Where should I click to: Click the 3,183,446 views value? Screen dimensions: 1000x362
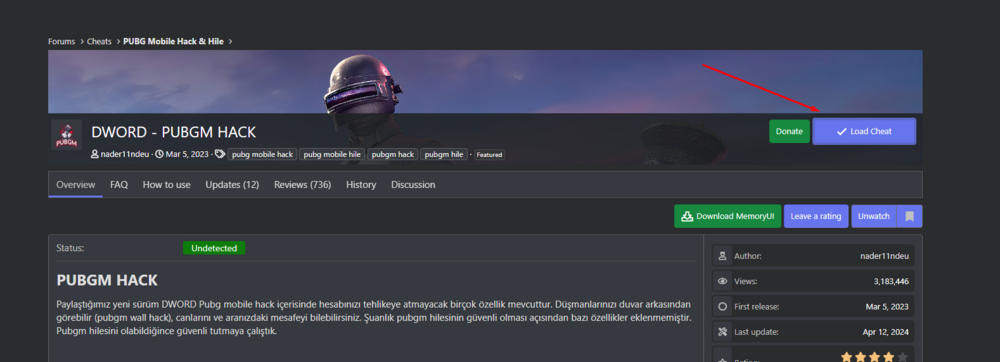[892, 281]
